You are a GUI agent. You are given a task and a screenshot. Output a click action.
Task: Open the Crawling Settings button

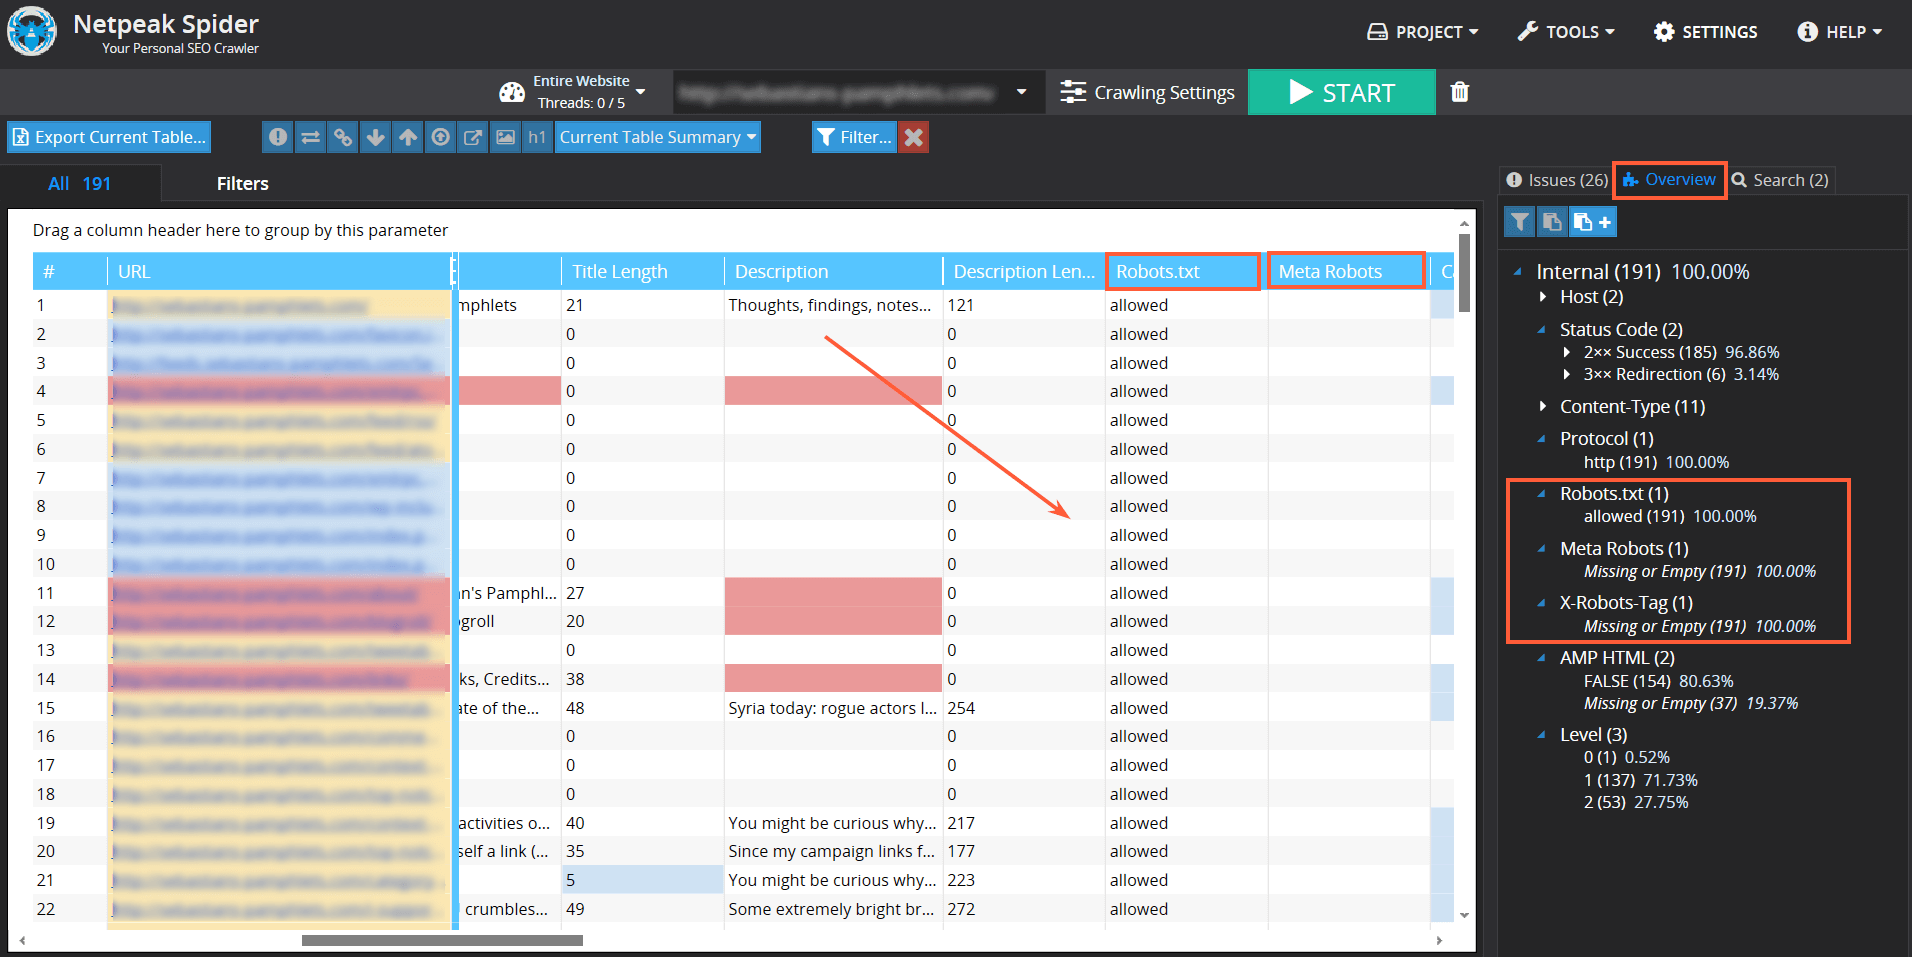pos(1148,92)
